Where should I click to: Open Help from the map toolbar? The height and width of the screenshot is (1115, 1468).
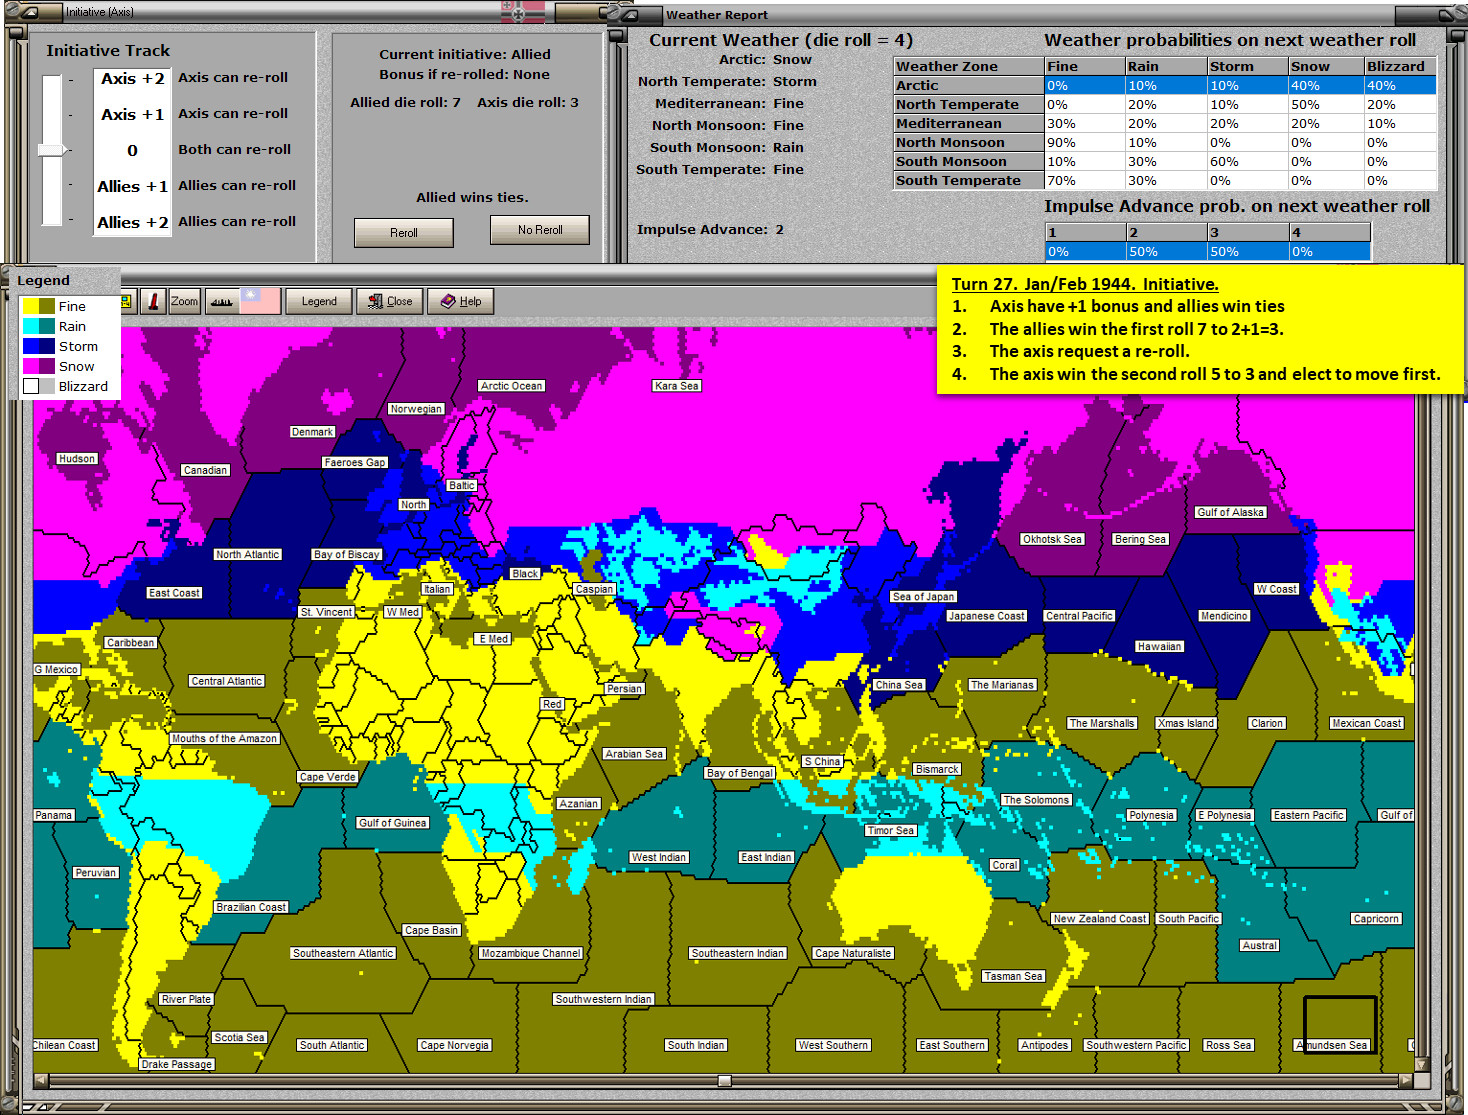460,301
